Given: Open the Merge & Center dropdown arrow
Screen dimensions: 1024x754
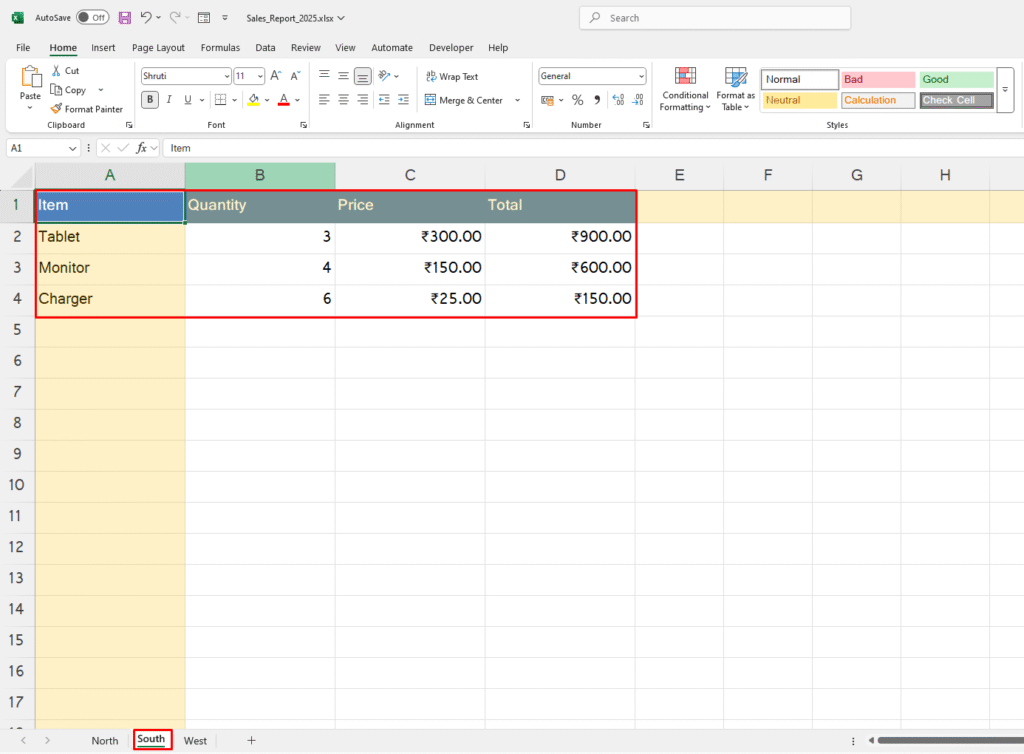Looking at the screenshot, I should point(517,100).
